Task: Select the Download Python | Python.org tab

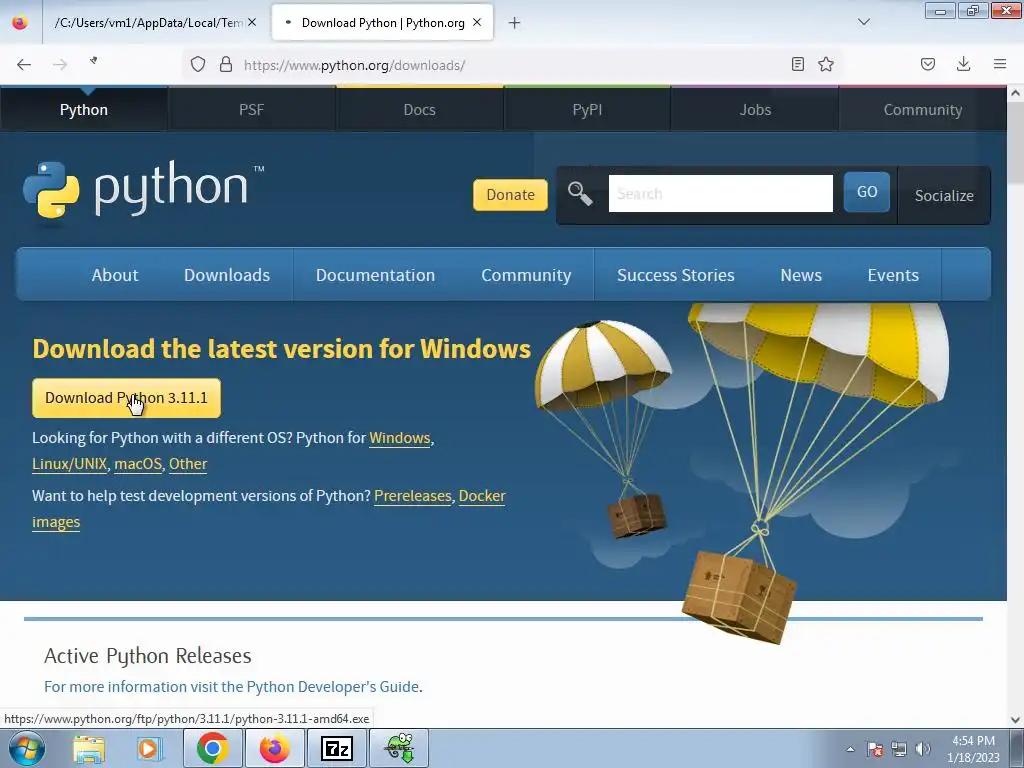Action: [382, 23]
